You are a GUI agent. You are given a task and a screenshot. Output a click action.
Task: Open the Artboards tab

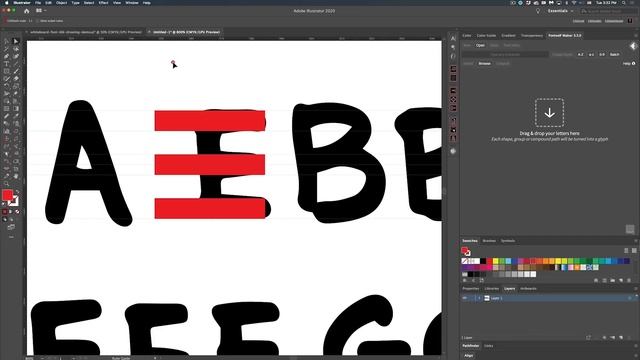coord(528,289)
